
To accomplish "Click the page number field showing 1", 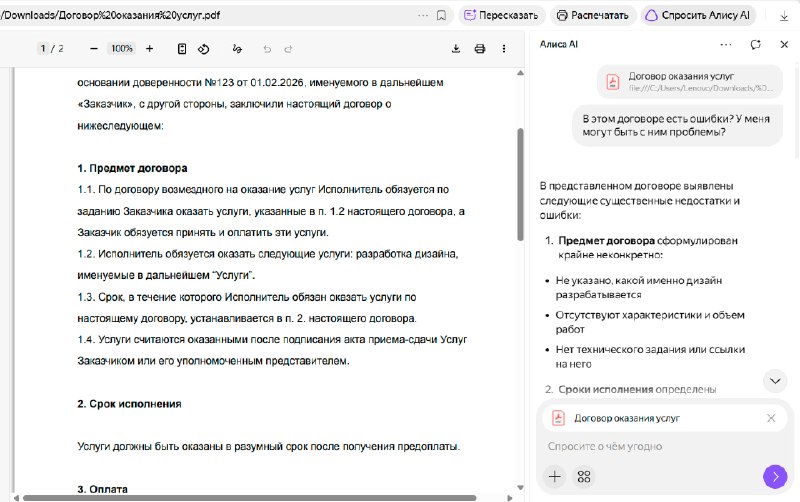I will coord(43,48).
